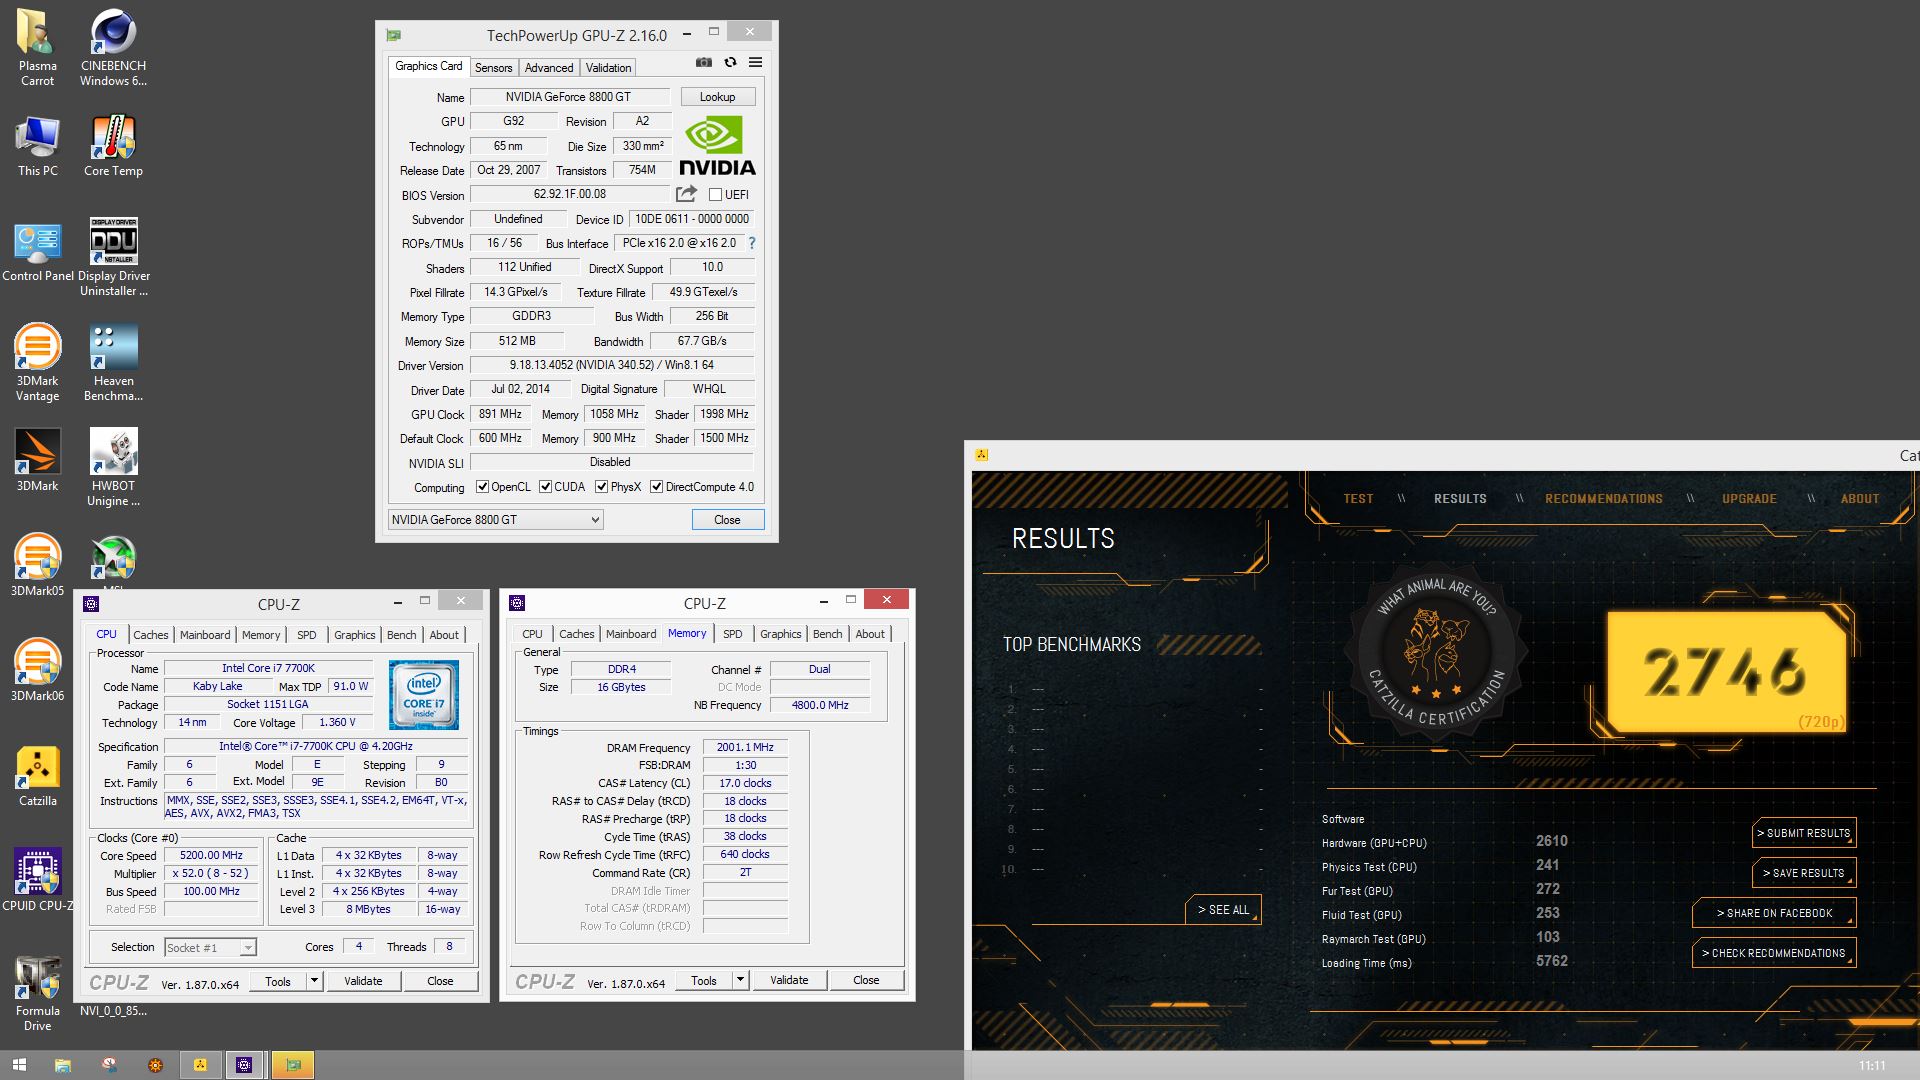Open Bench tab in right CPU-Z window
The image size is (1920, 1080).
pyautogui.click(x=827, y=634)
